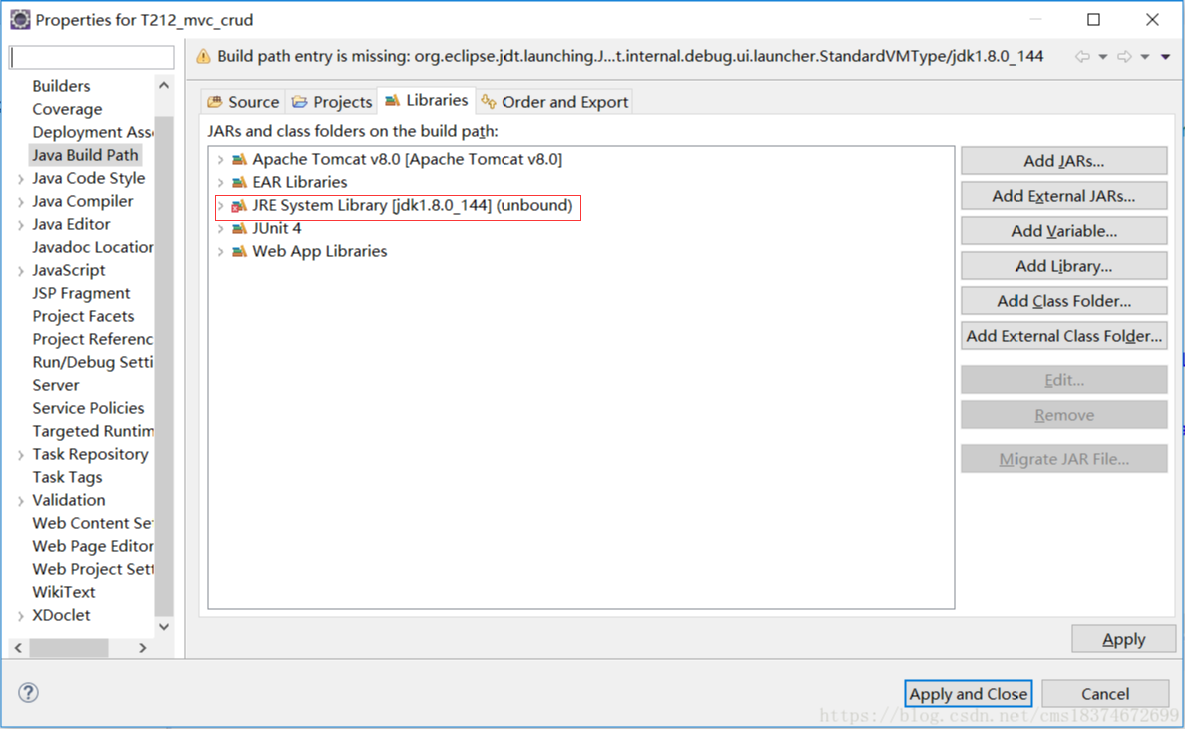Select the Project References item

(x=92, y=339)
